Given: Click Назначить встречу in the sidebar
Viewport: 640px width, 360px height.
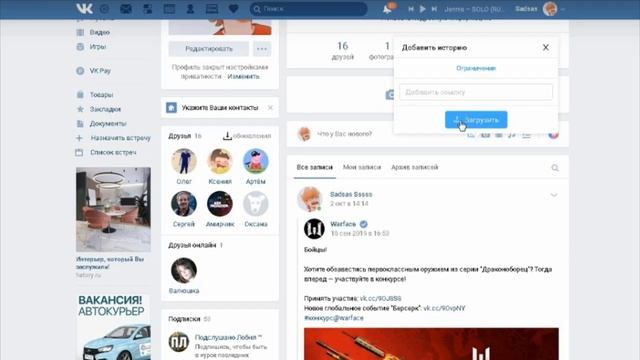Looking at the screenshot, I should [x=120, y=138].
